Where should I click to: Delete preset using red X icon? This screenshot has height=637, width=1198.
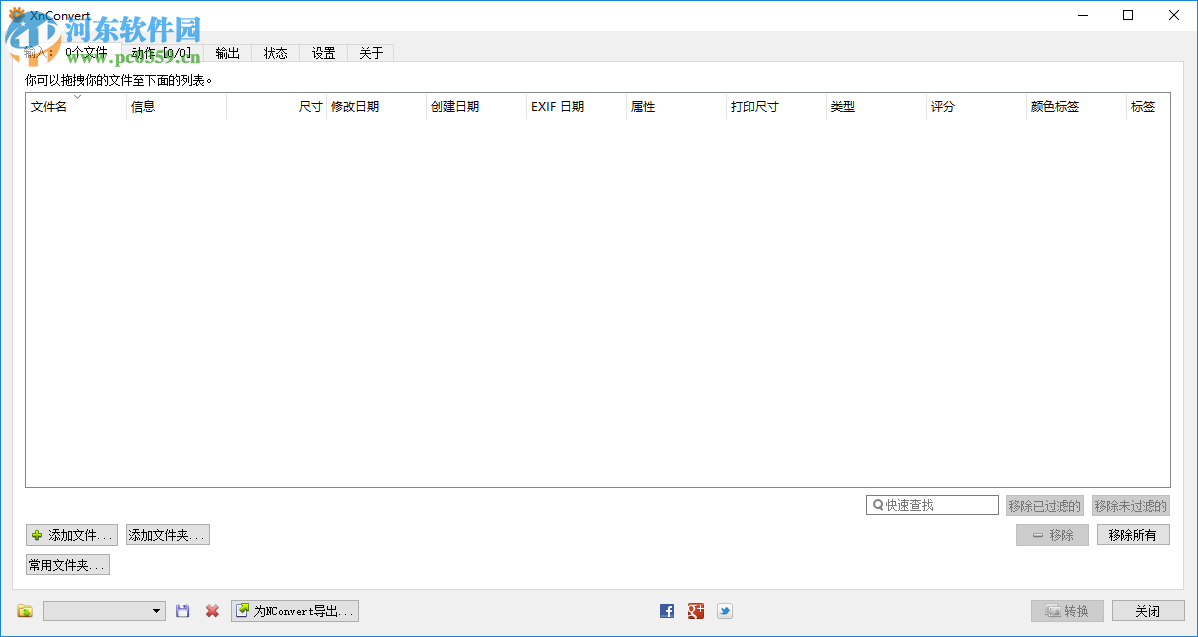coord(211,610)
